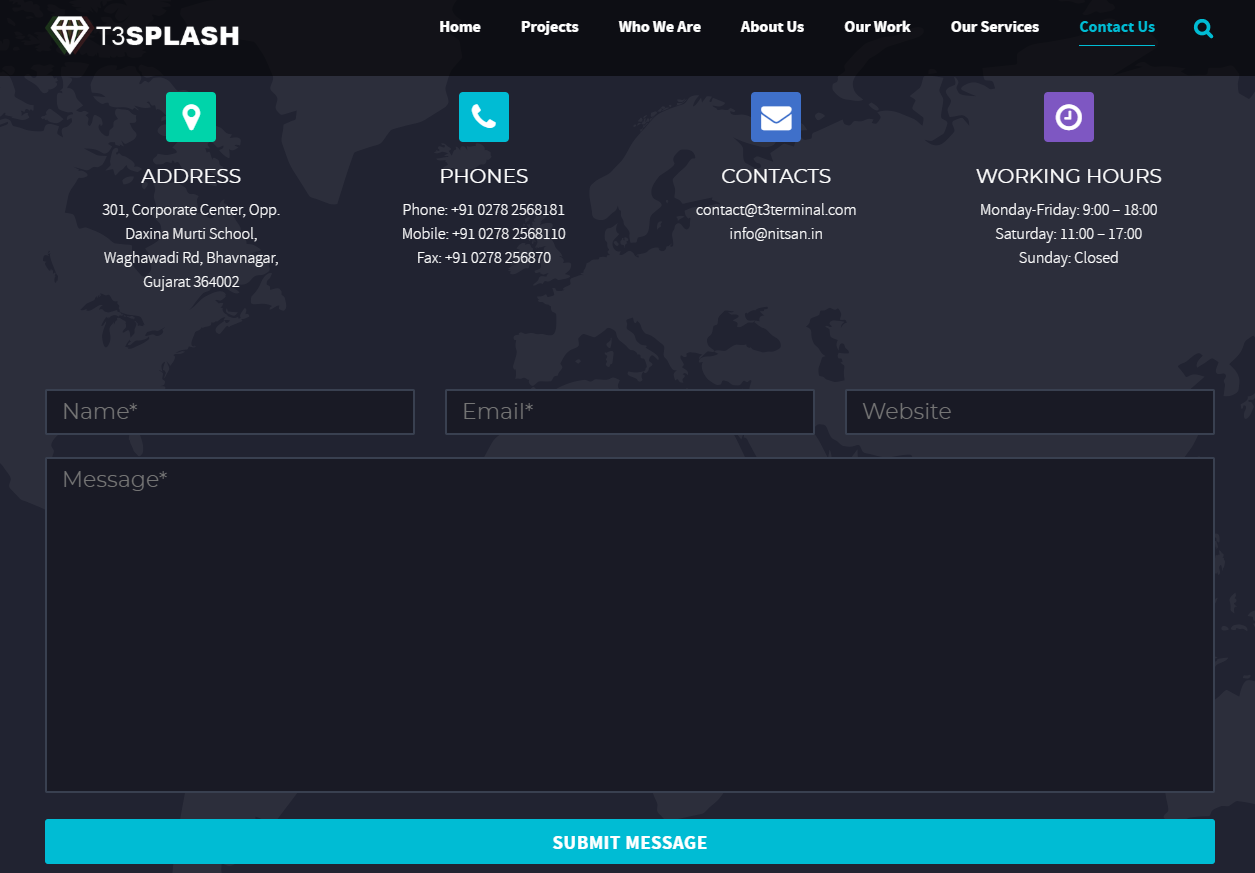Open the search magnifier icon
The width and height of the screenshot is (1255, 873).
pyautogui.click(x=1203, y=29)
